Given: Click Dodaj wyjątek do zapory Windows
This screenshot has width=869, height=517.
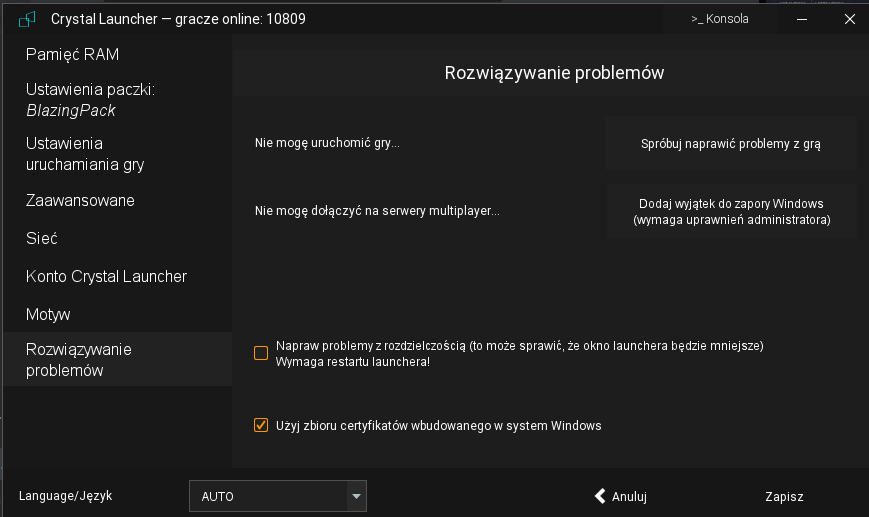Looking at the screenshot, I should (731, 211).
